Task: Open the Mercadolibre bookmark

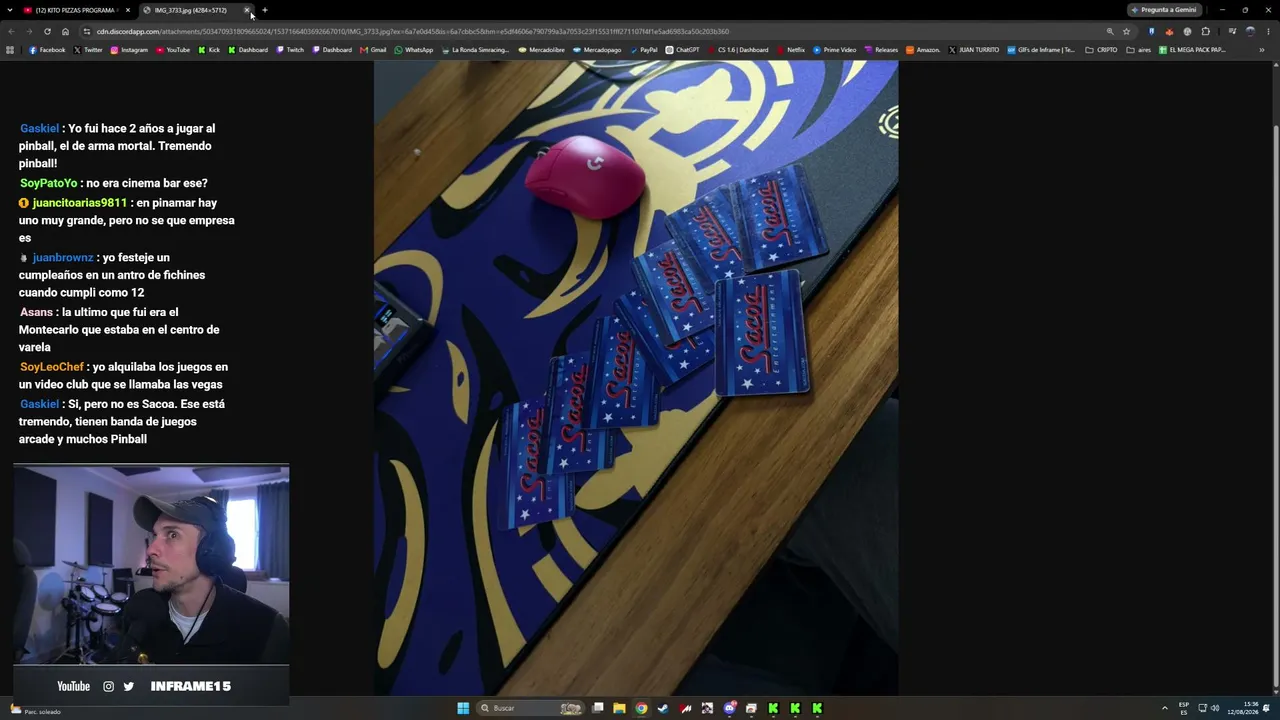Action: click(541, 50)
